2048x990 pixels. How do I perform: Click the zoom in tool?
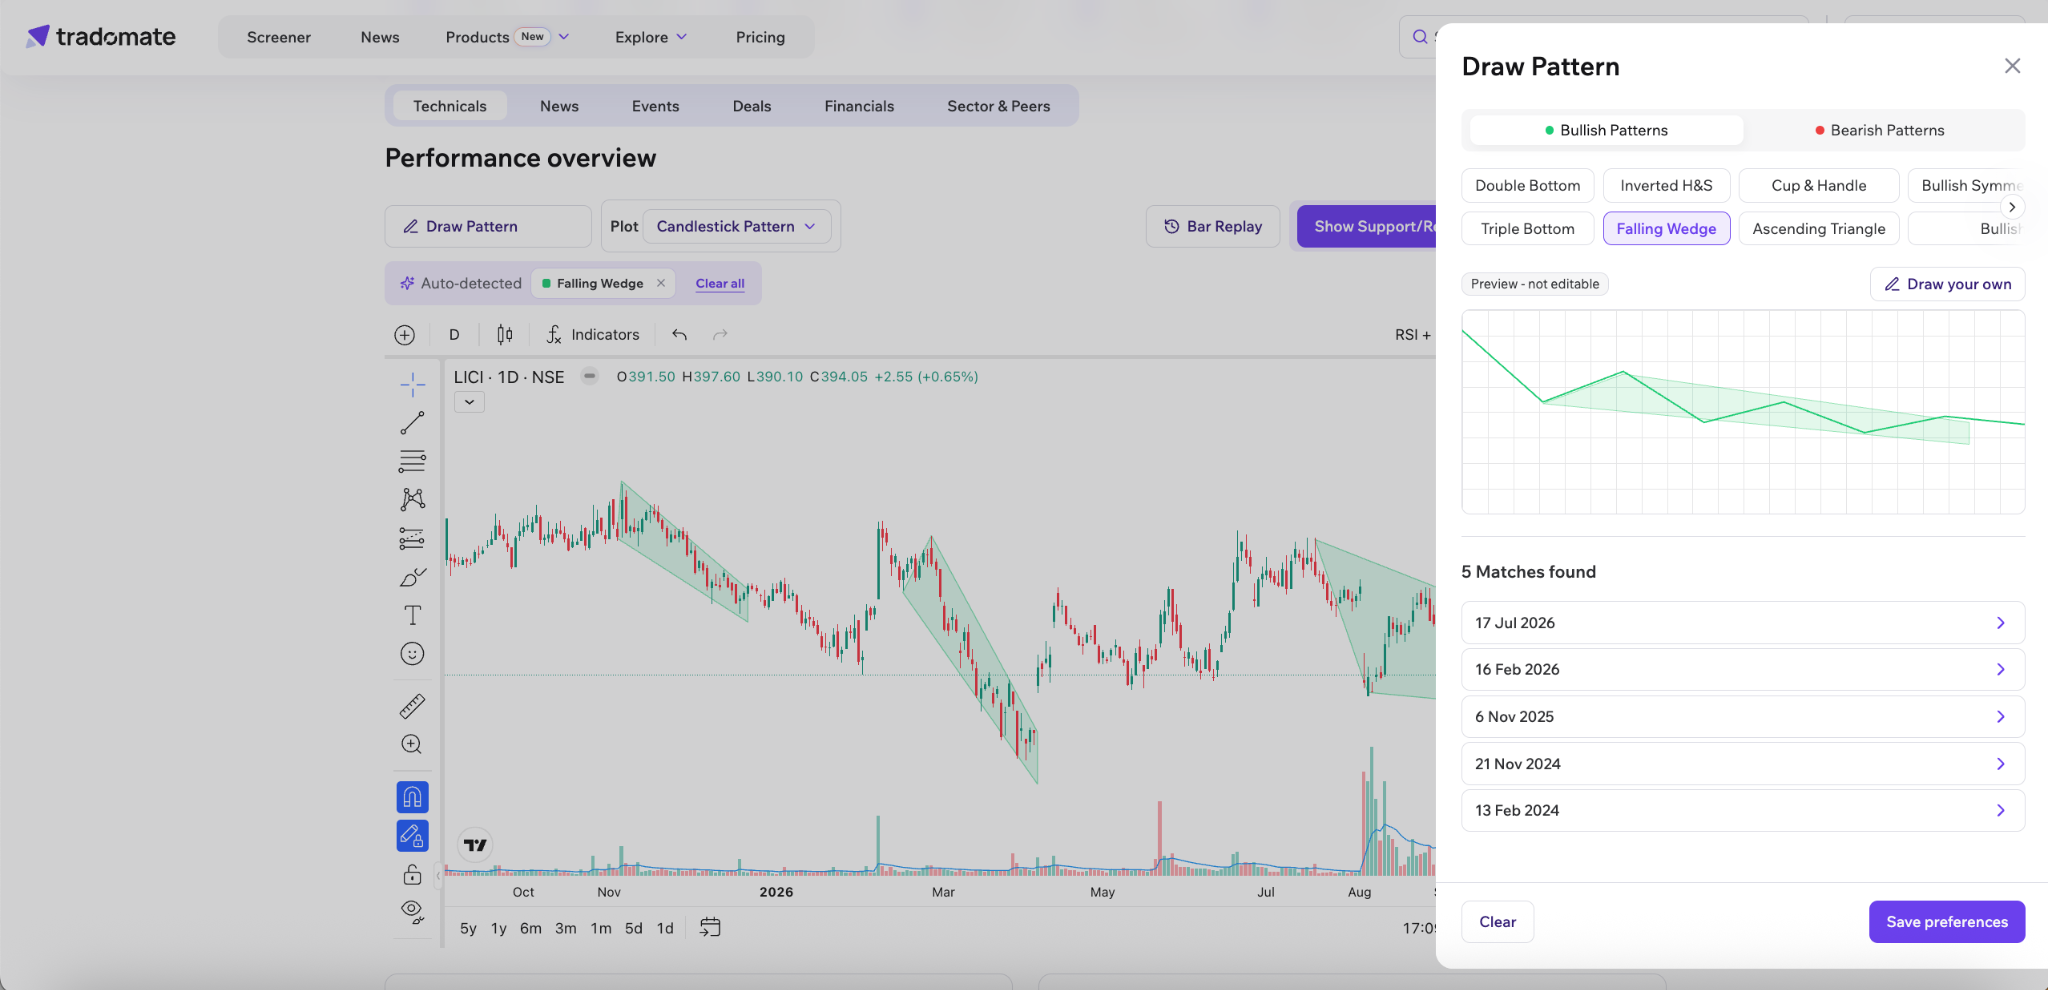(x=412, y=744)
